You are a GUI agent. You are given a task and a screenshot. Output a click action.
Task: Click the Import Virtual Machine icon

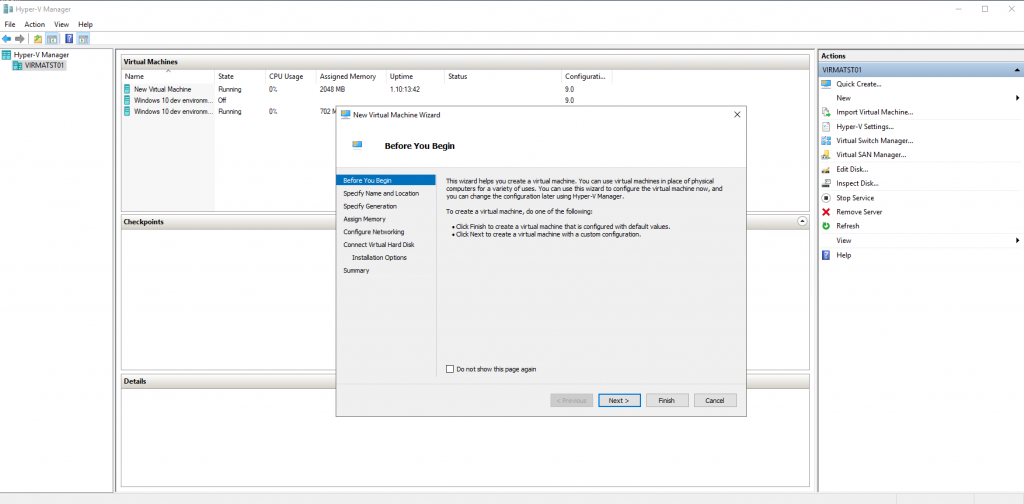pos(826,112)
